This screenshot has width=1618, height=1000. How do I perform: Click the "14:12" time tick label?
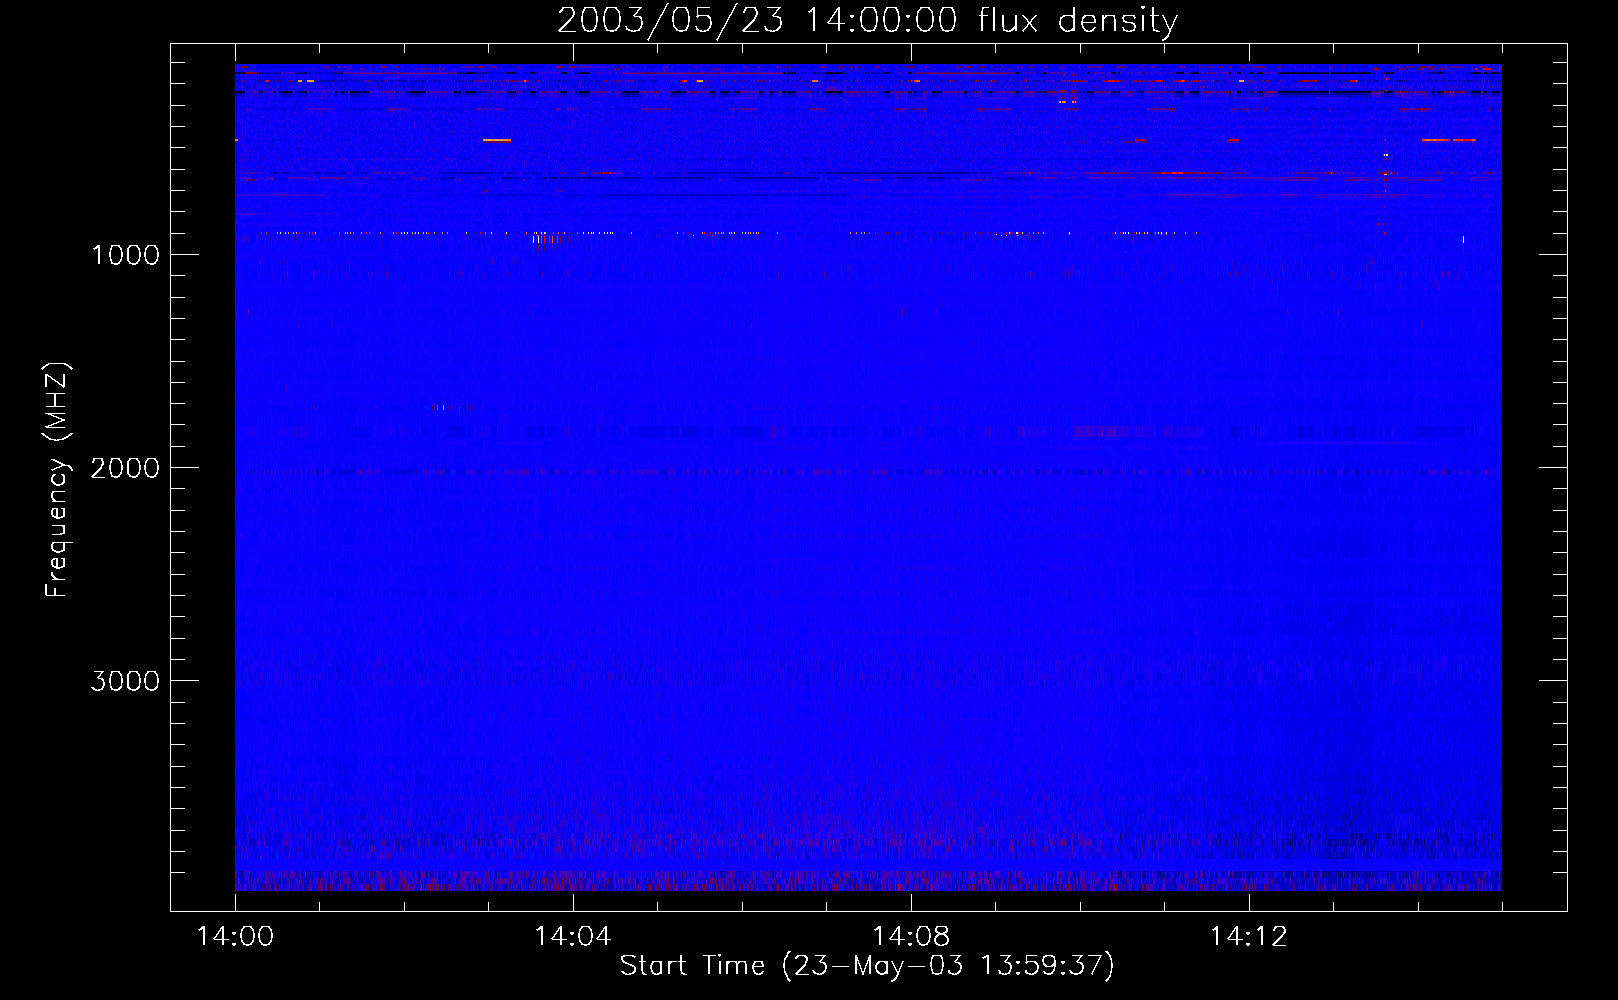point(1249,937)
